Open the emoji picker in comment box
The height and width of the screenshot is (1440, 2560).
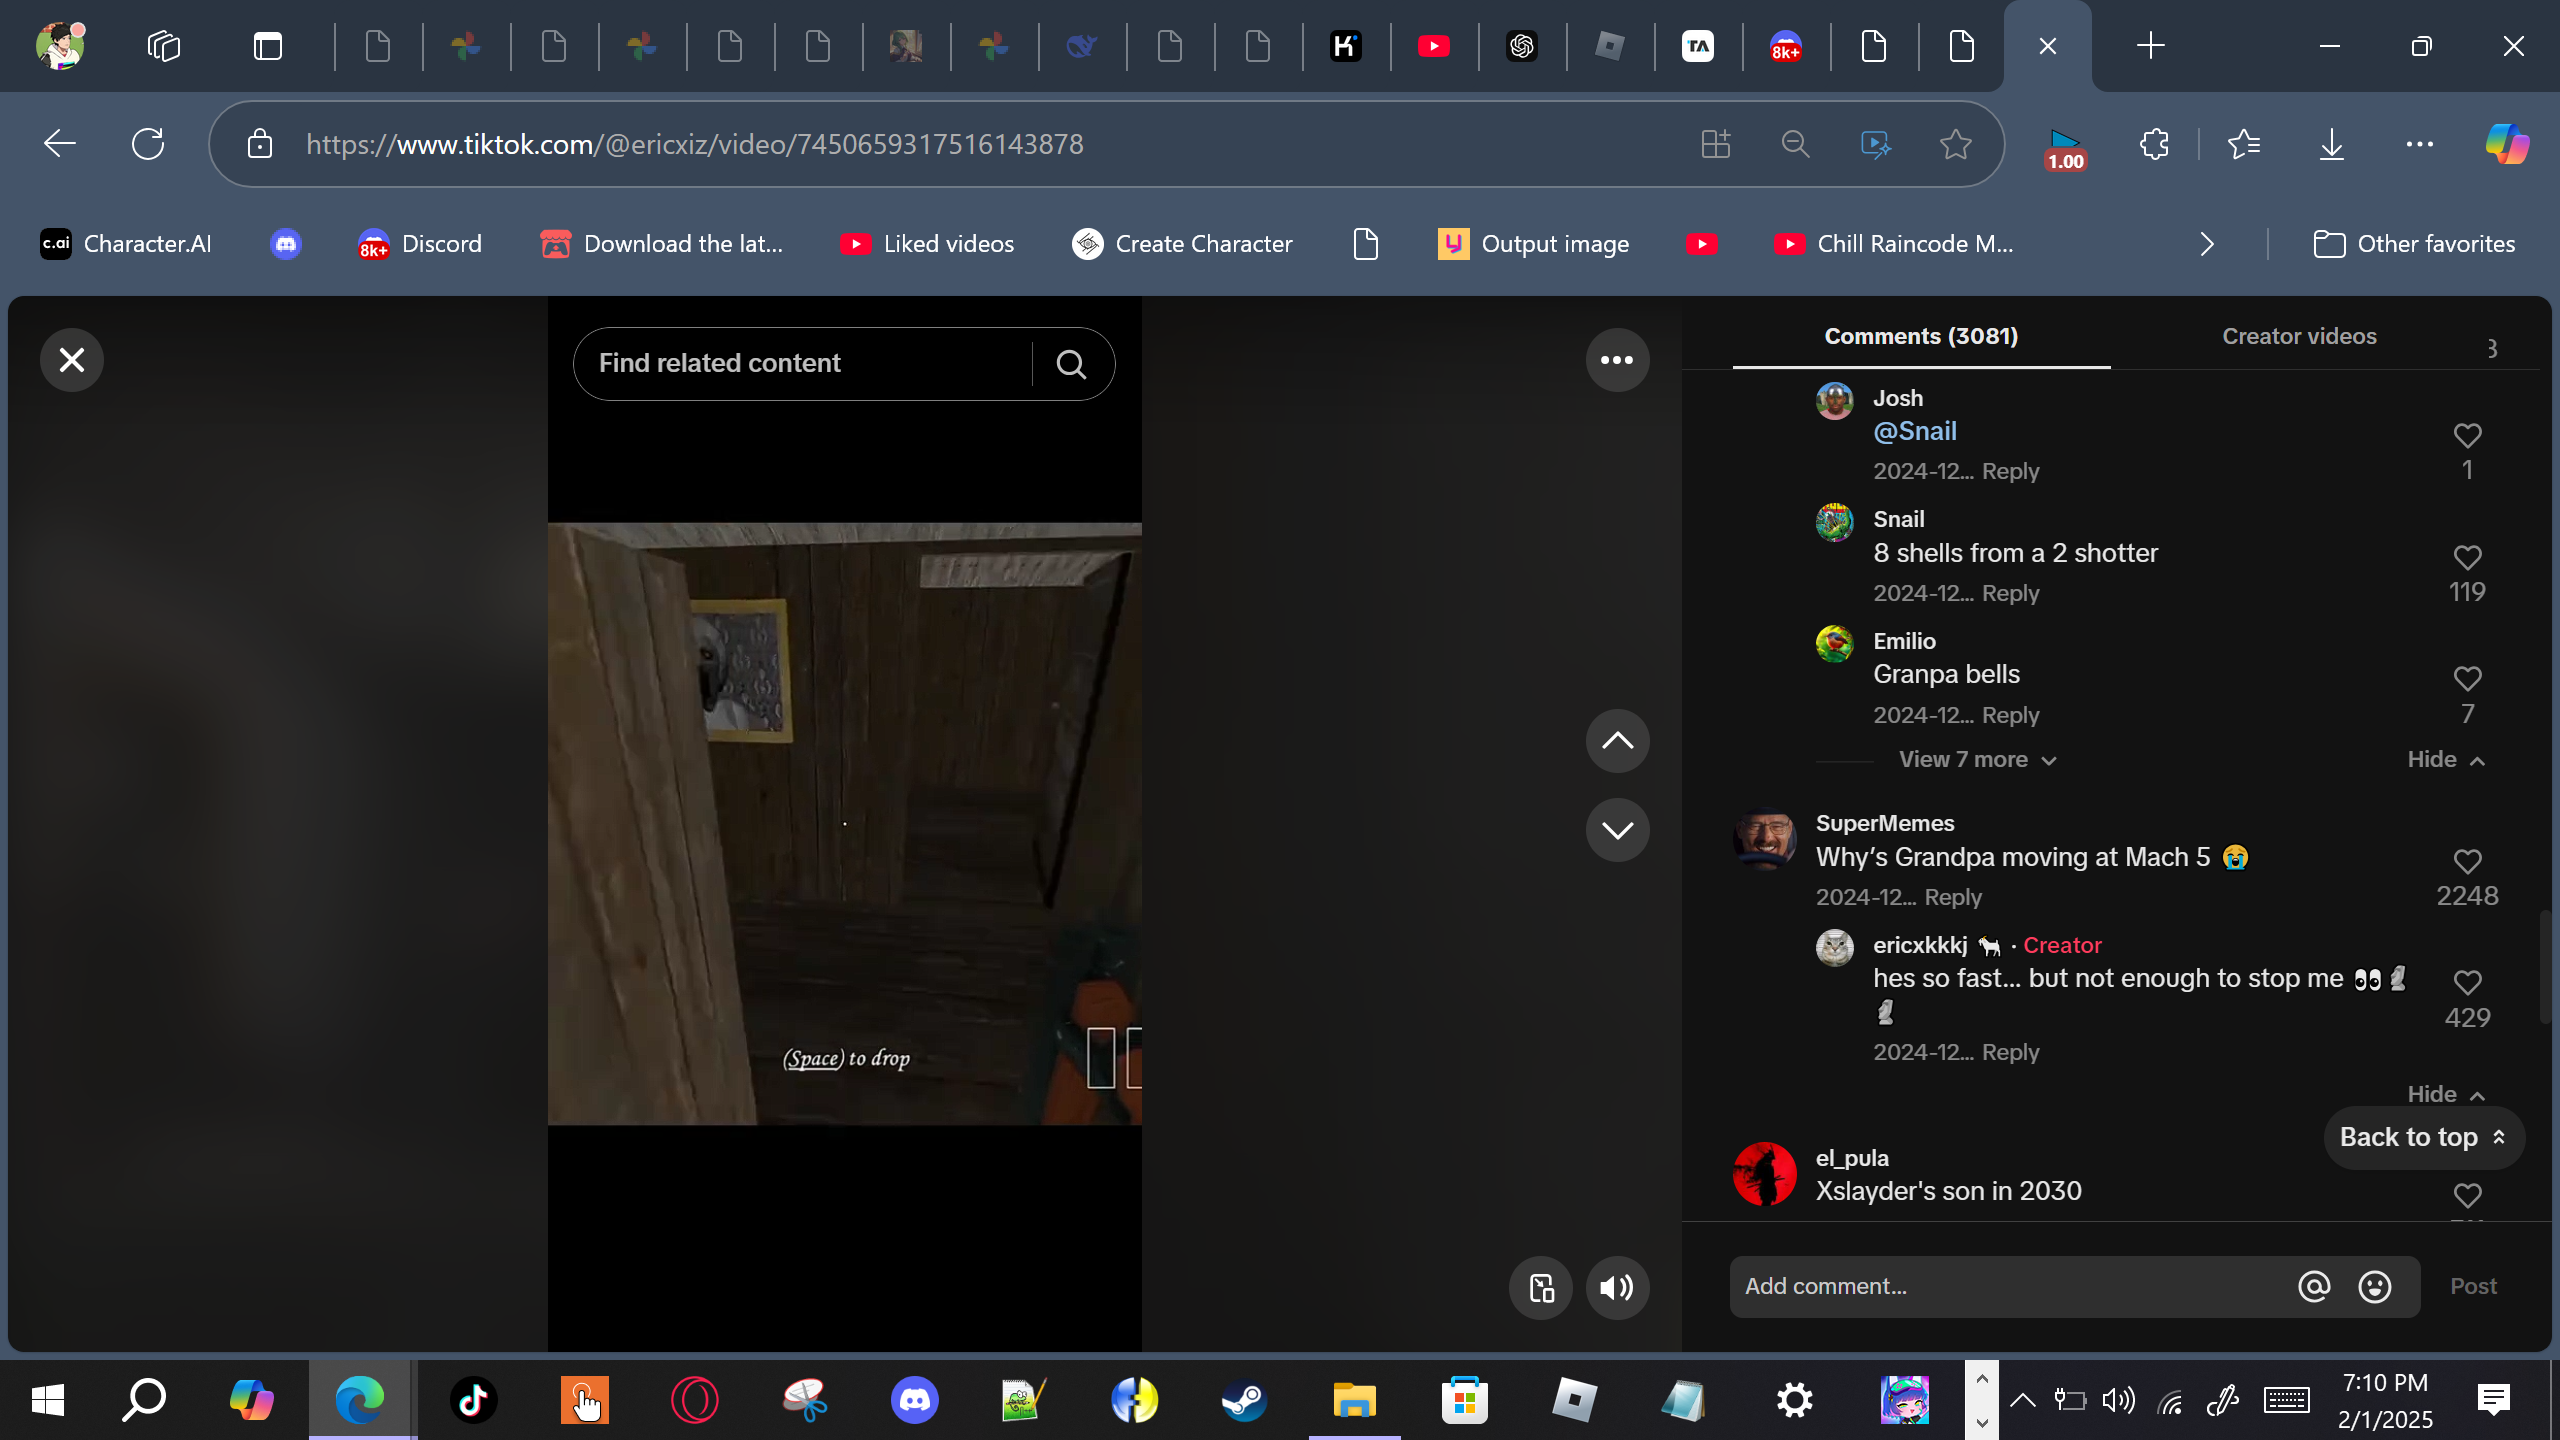click(2375, 1287)
